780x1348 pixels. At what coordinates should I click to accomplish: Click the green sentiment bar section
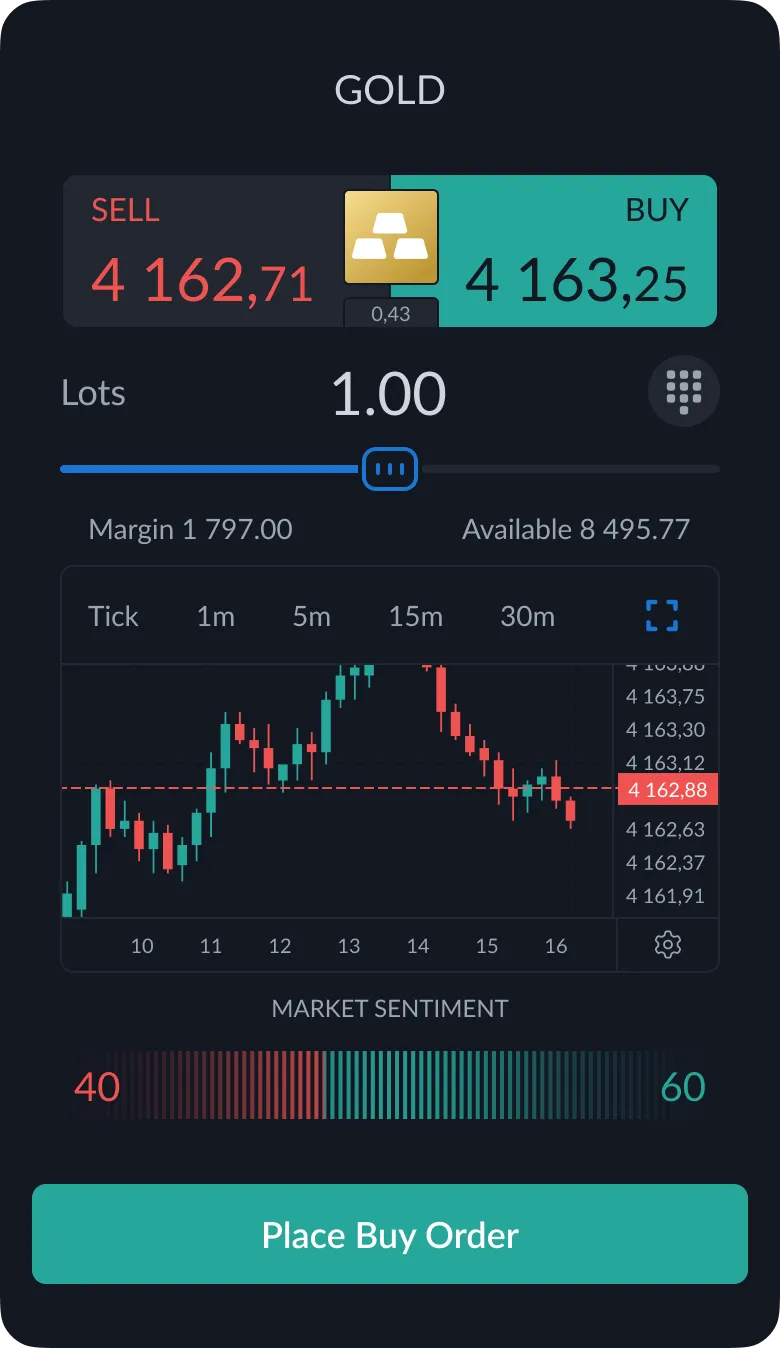coord(500,1085)
